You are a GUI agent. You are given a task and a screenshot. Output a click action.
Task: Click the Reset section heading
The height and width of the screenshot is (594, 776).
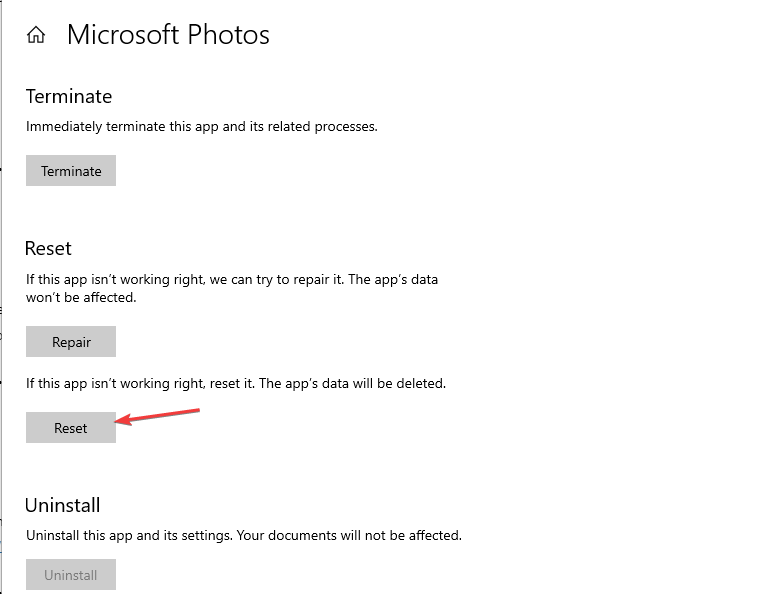click(48, 248)
